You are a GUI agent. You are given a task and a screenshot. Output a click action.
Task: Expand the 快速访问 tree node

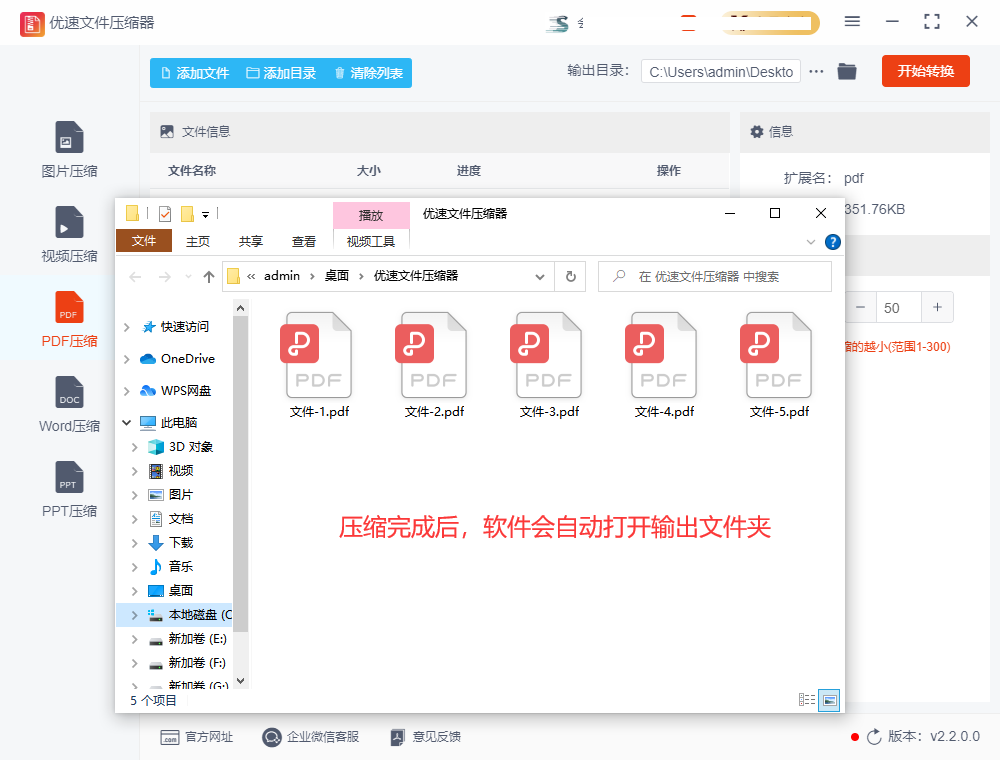126,327
